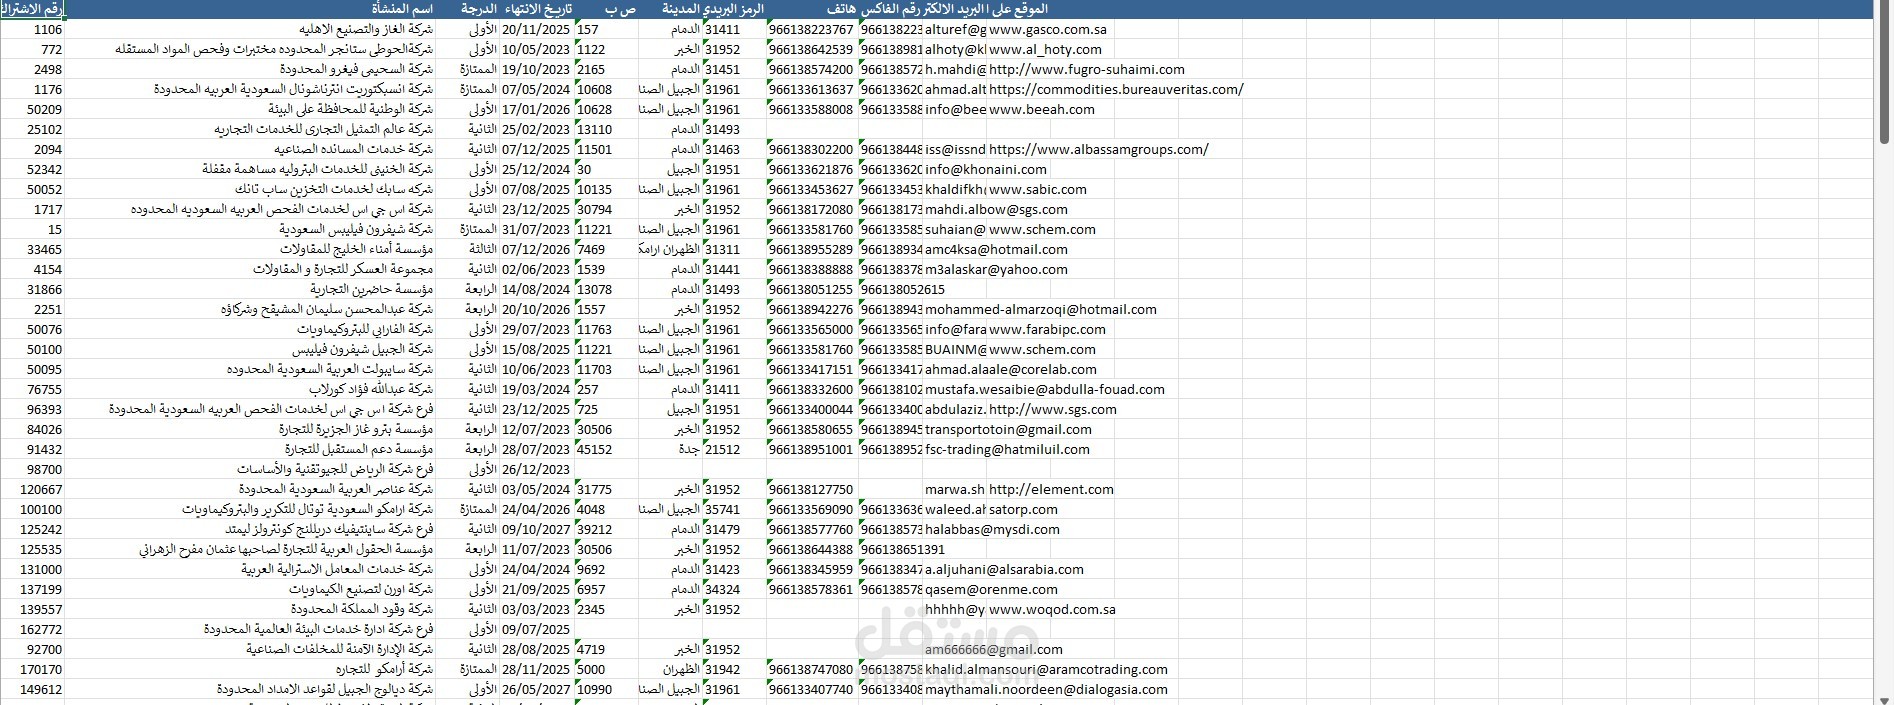This screenshot has width=1894, height=705.
Task: Select subscription number cell 162772
Action: pos(32,629)
